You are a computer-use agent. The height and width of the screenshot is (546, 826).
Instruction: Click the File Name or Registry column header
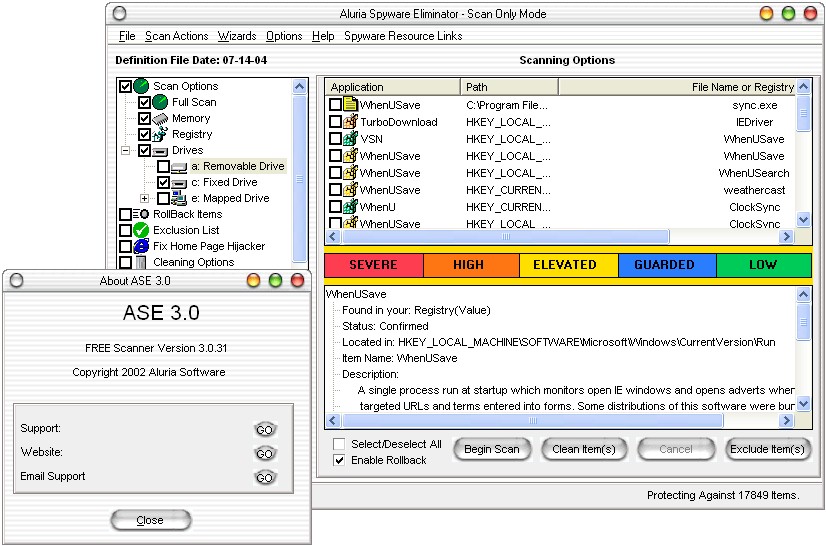coord(677,87)
